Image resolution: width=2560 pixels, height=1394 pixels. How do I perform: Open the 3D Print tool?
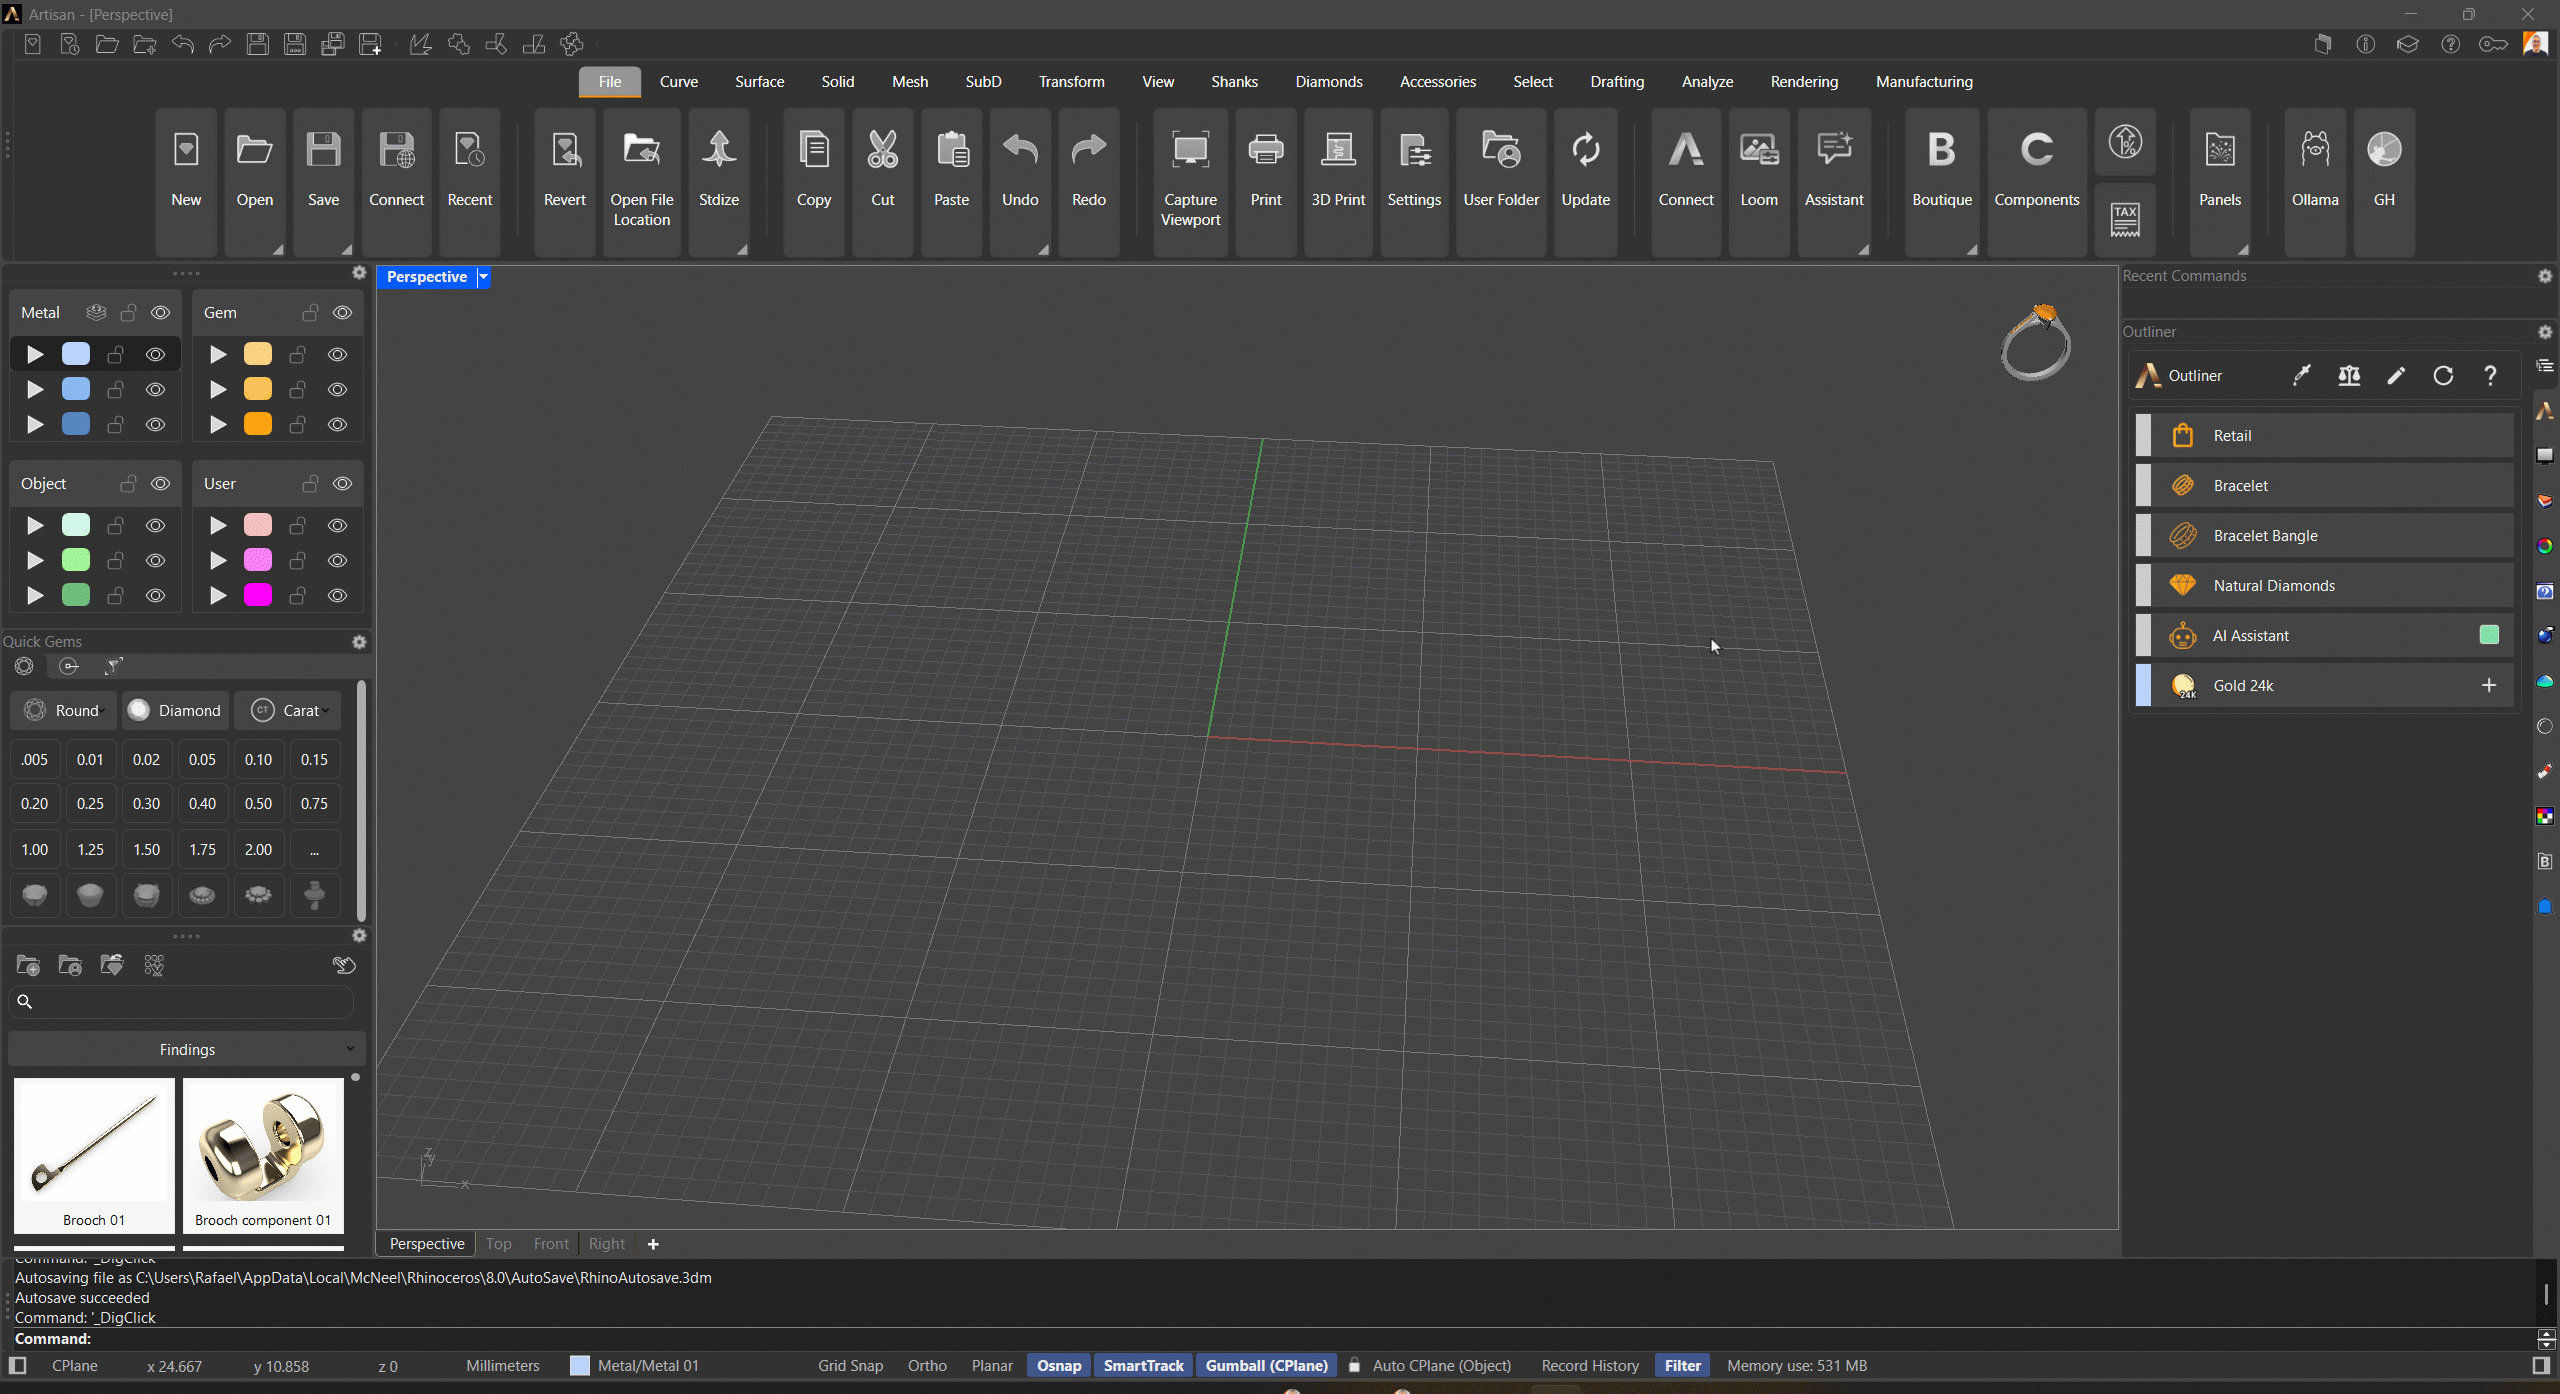click(x=1337, y=151)
